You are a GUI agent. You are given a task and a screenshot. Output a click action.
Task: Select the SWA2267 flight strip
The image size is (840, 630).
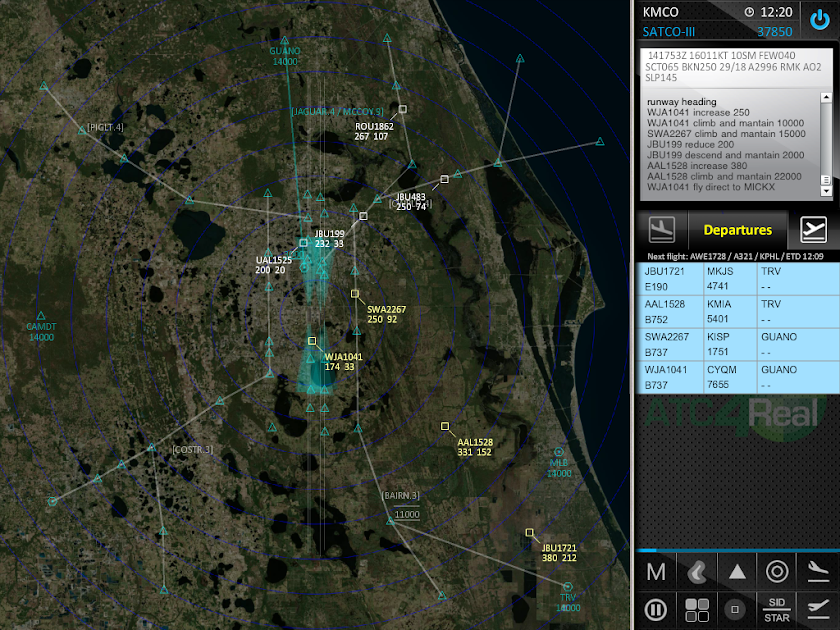[737, 344]
